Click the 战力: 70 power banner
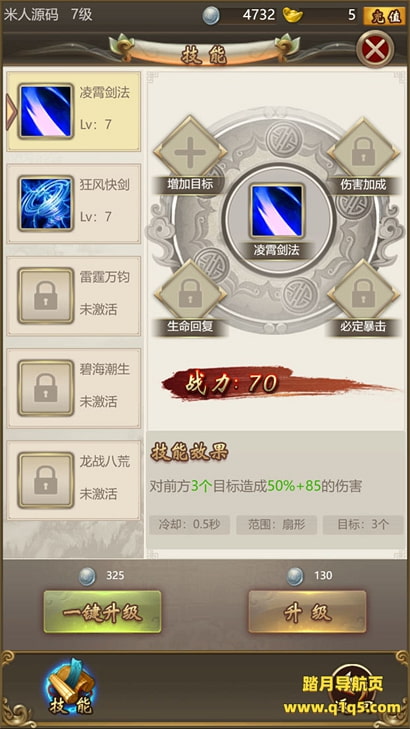 coord(279,384)
